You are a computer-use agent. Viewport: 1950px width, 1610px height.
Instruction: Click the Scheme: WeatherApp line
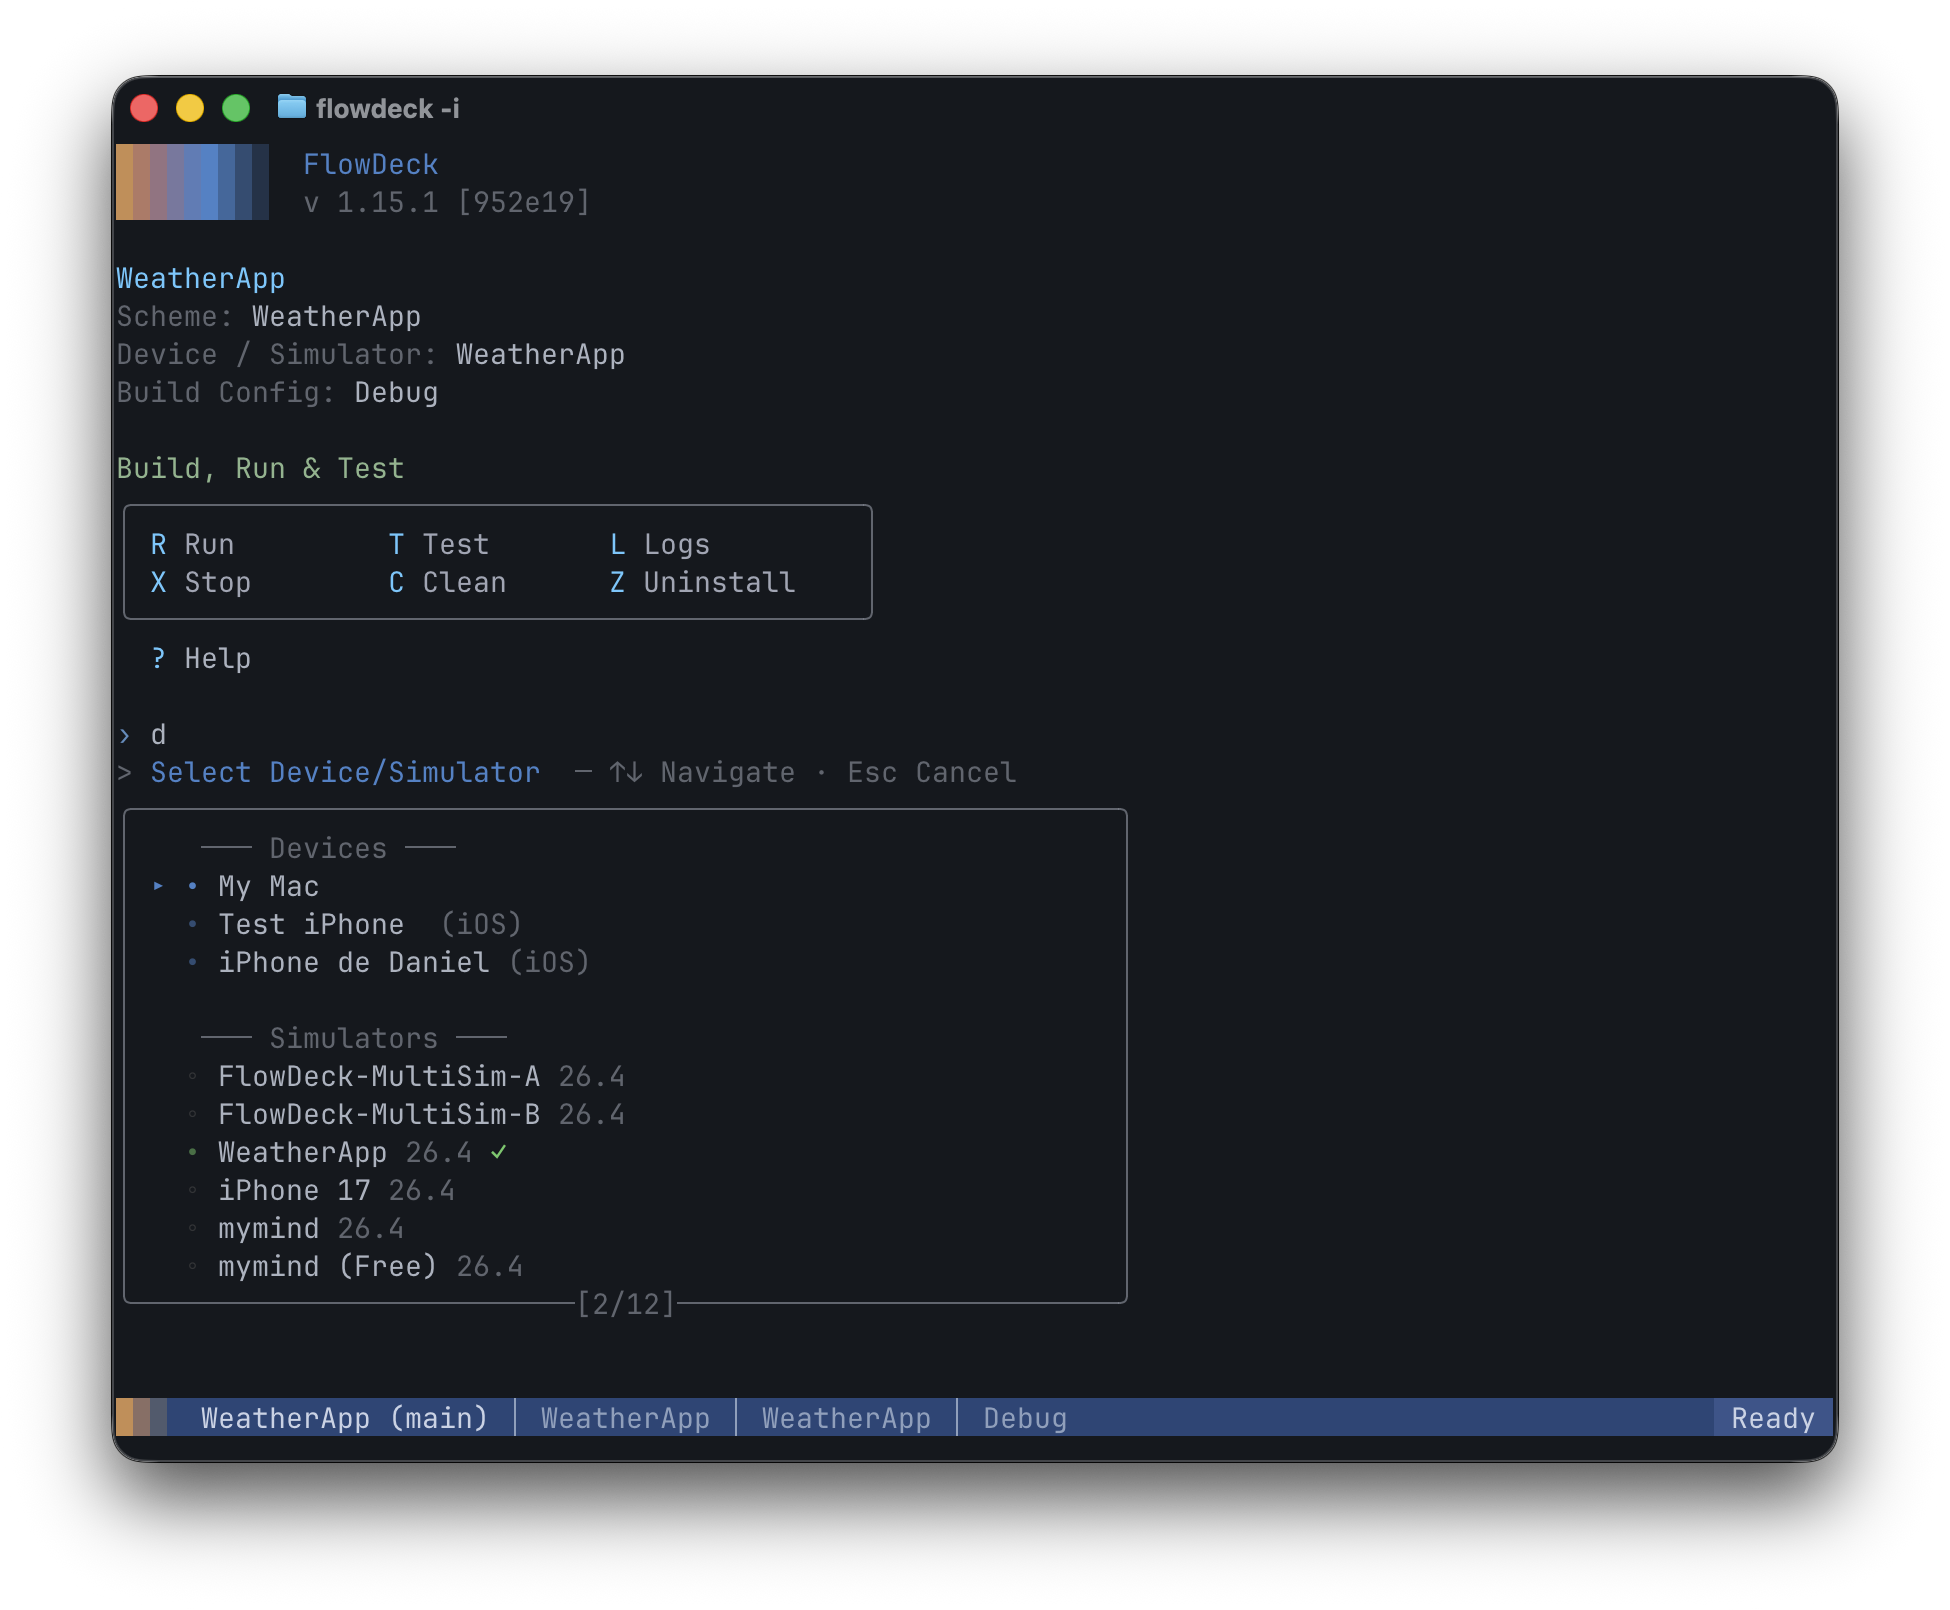pos(269,316)
